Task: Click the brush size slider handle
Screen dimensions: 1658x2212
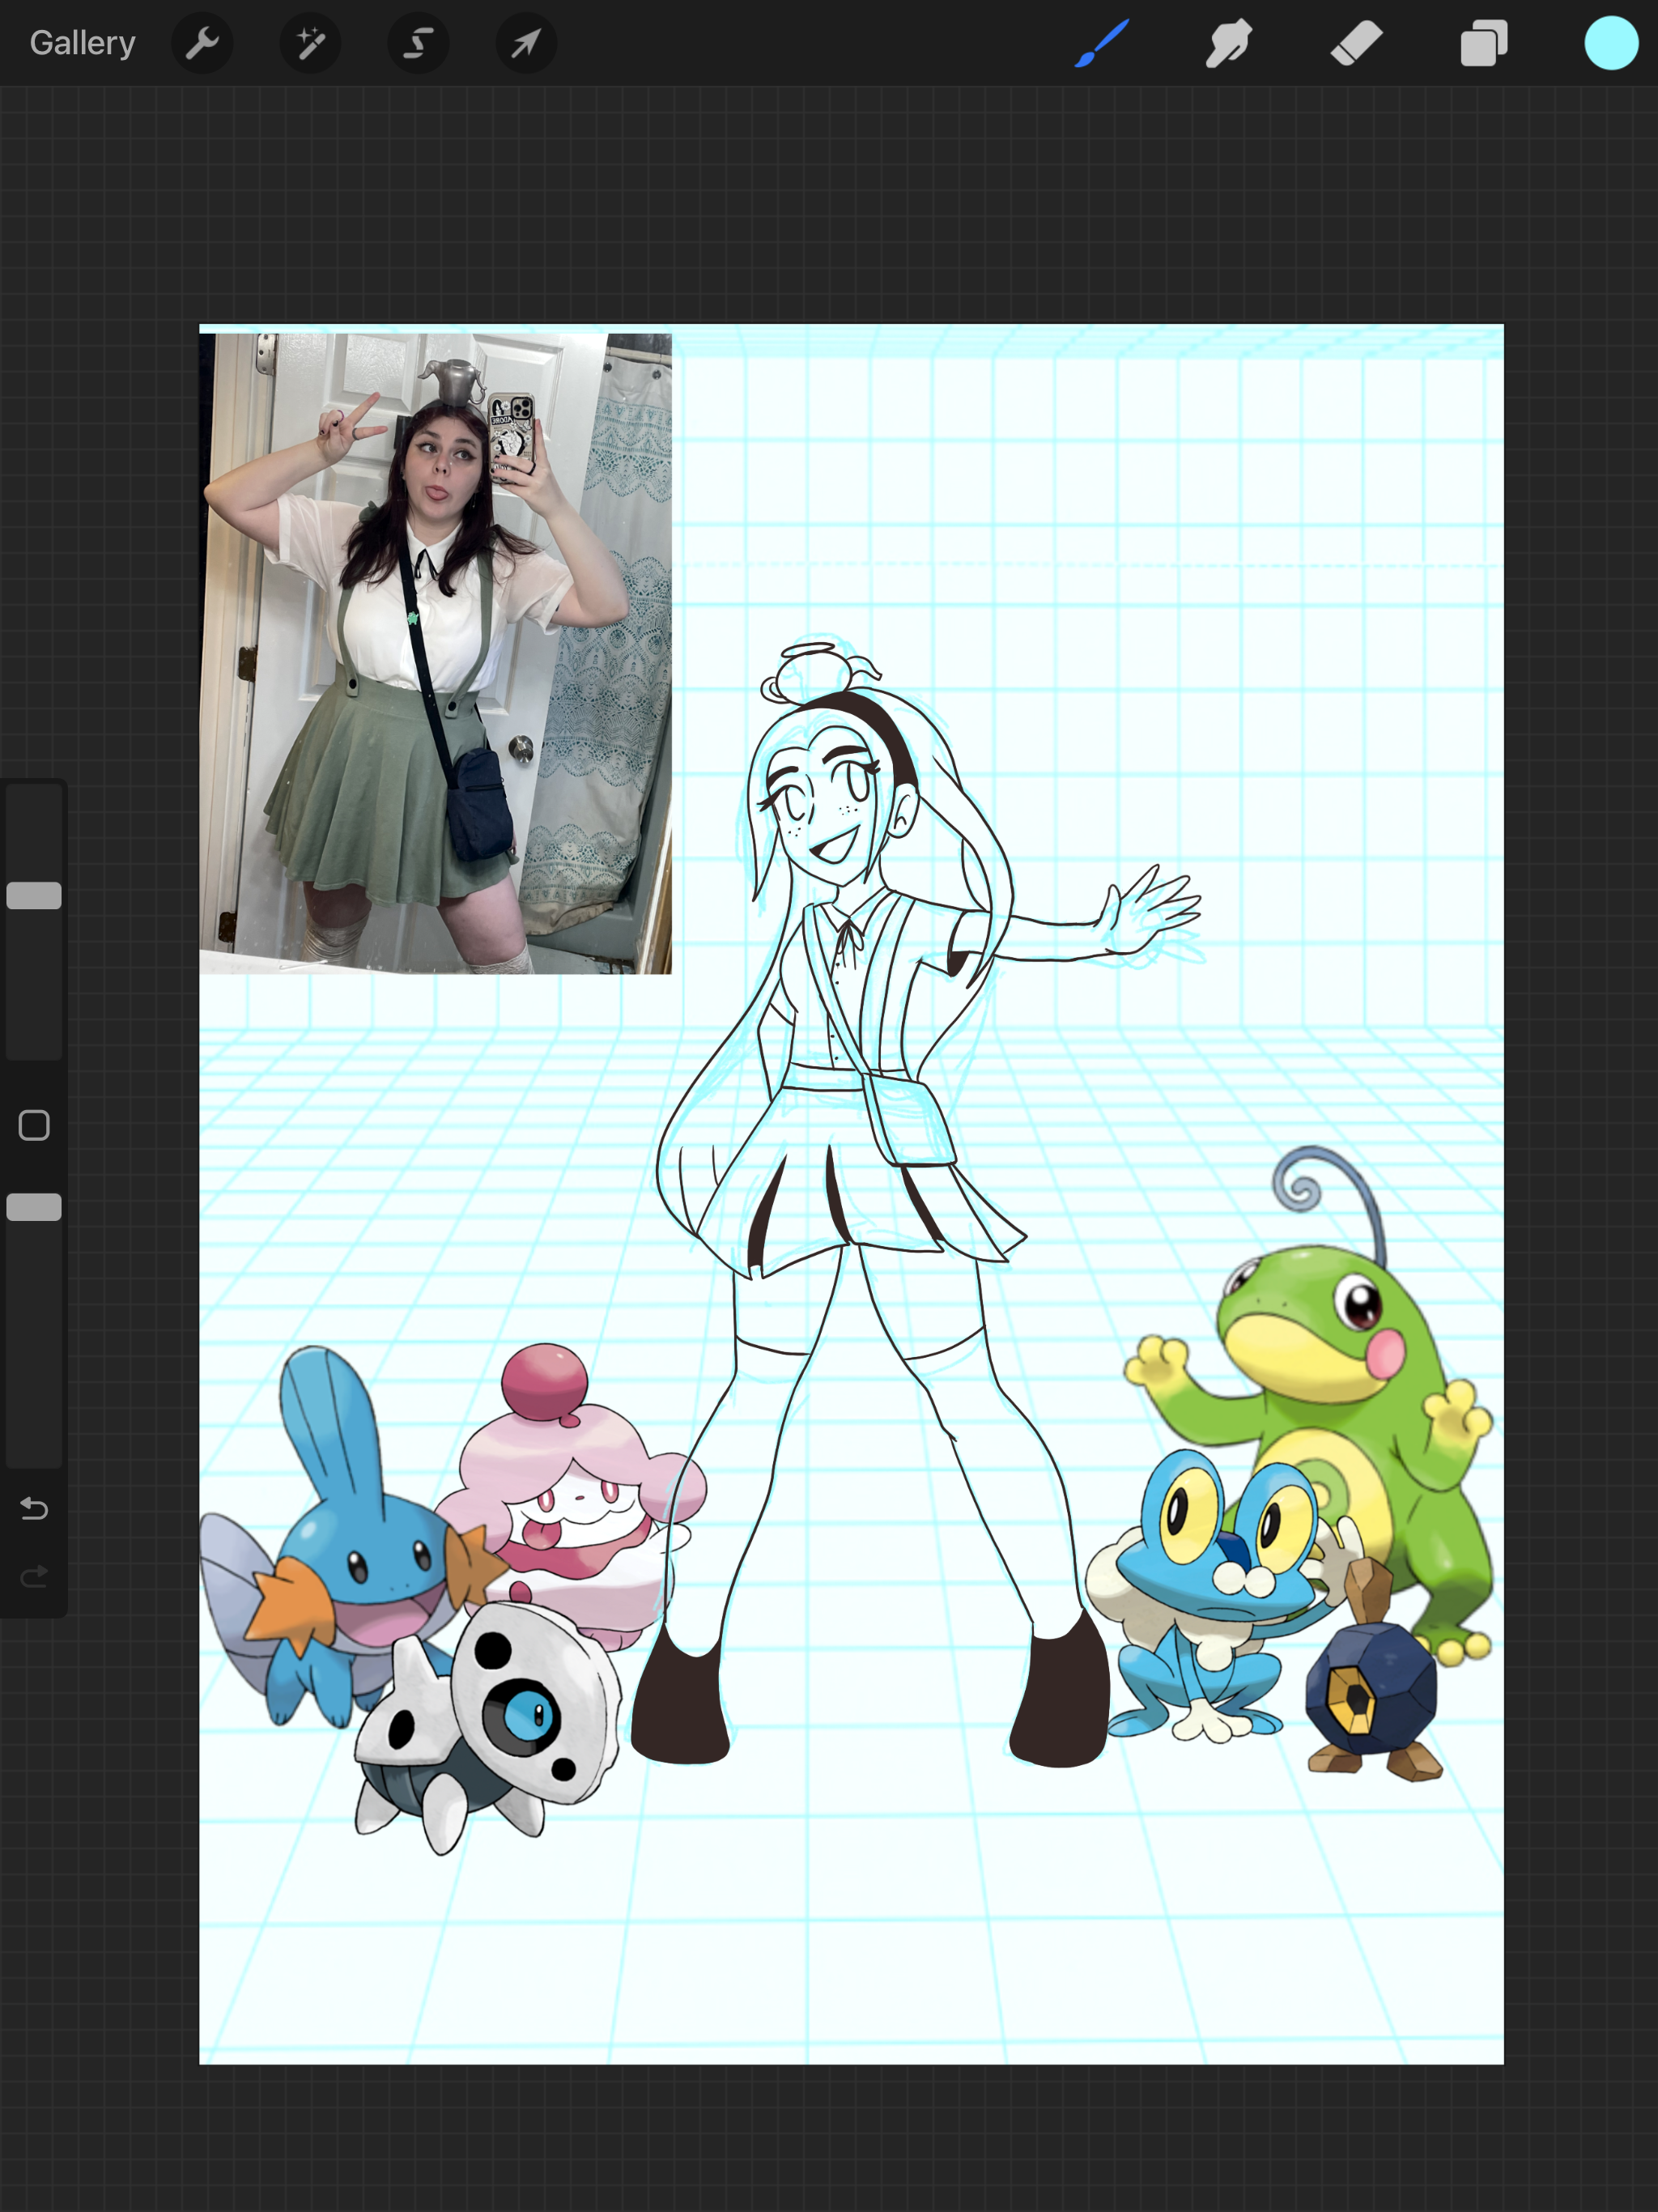Action: [34, 895]
